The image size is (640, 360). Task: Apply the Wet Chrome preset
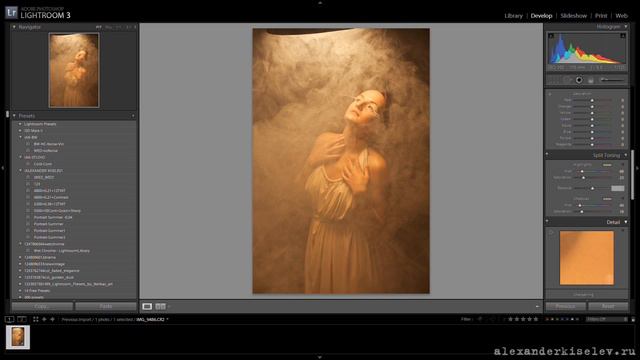pos(61,251)
